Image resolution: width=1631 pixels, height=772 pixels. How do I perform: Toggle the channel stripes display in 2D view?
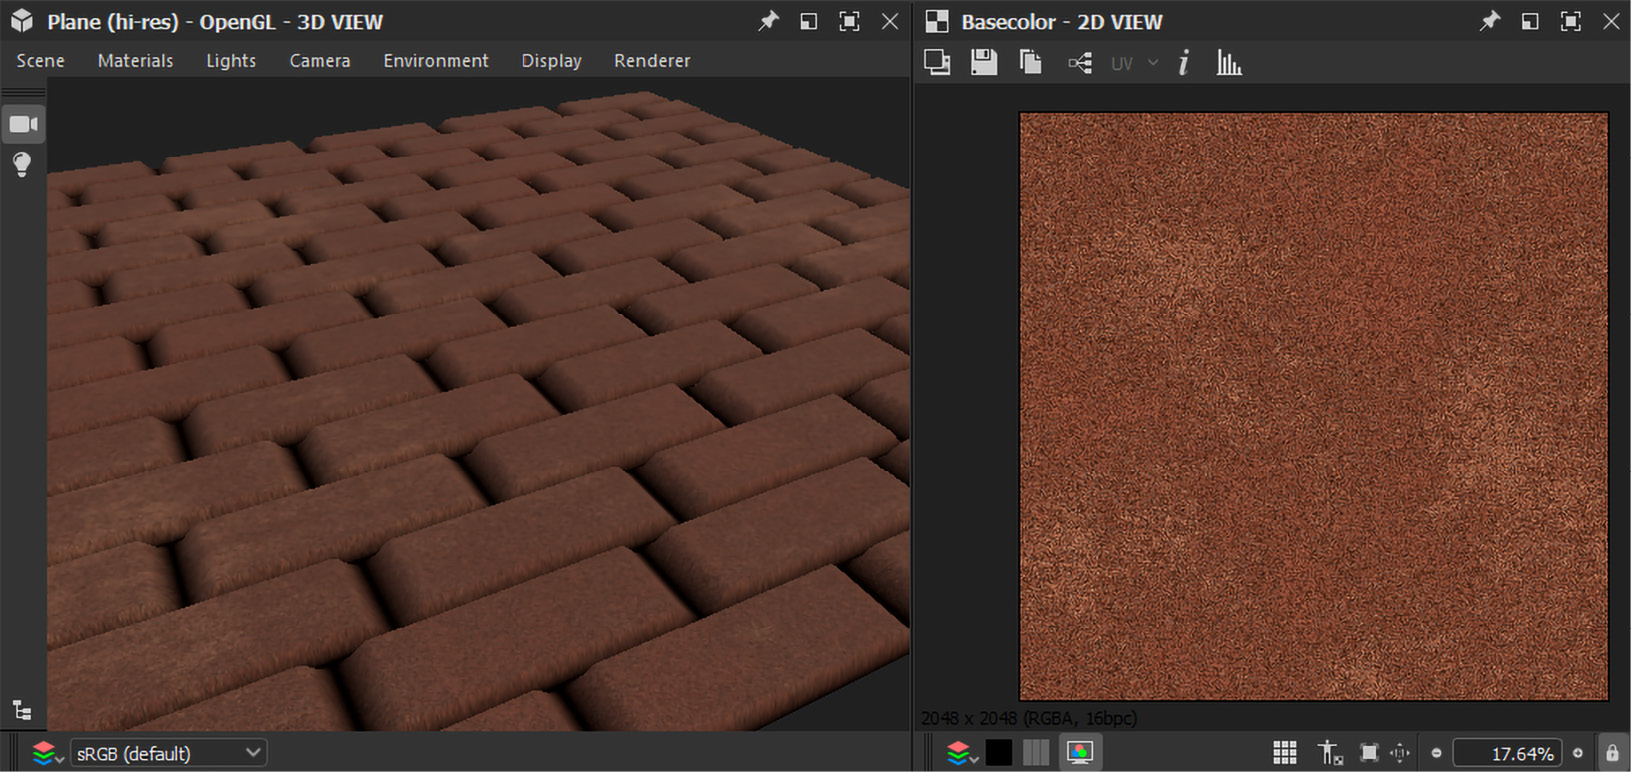[1036, 752]
